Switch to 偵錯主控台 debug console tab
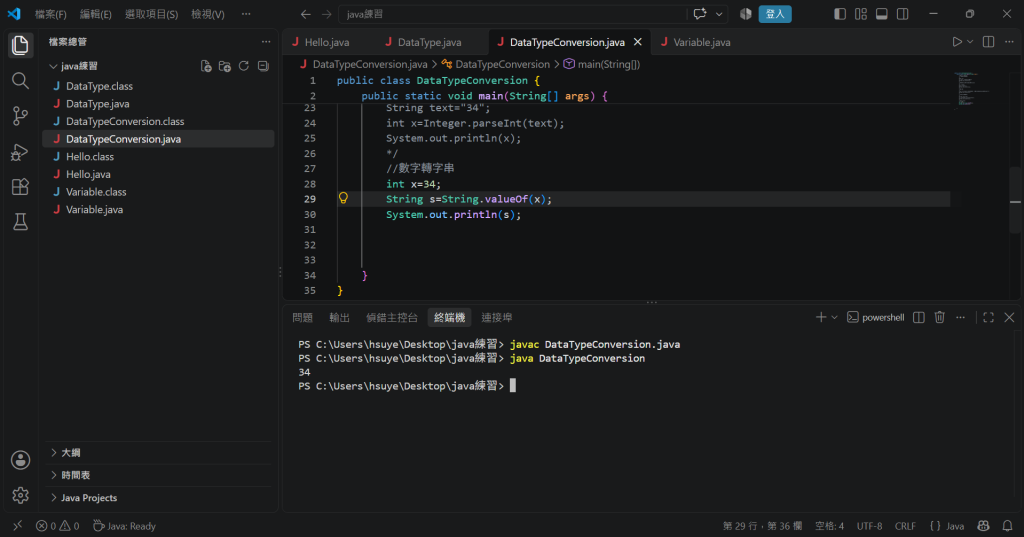 392,317
